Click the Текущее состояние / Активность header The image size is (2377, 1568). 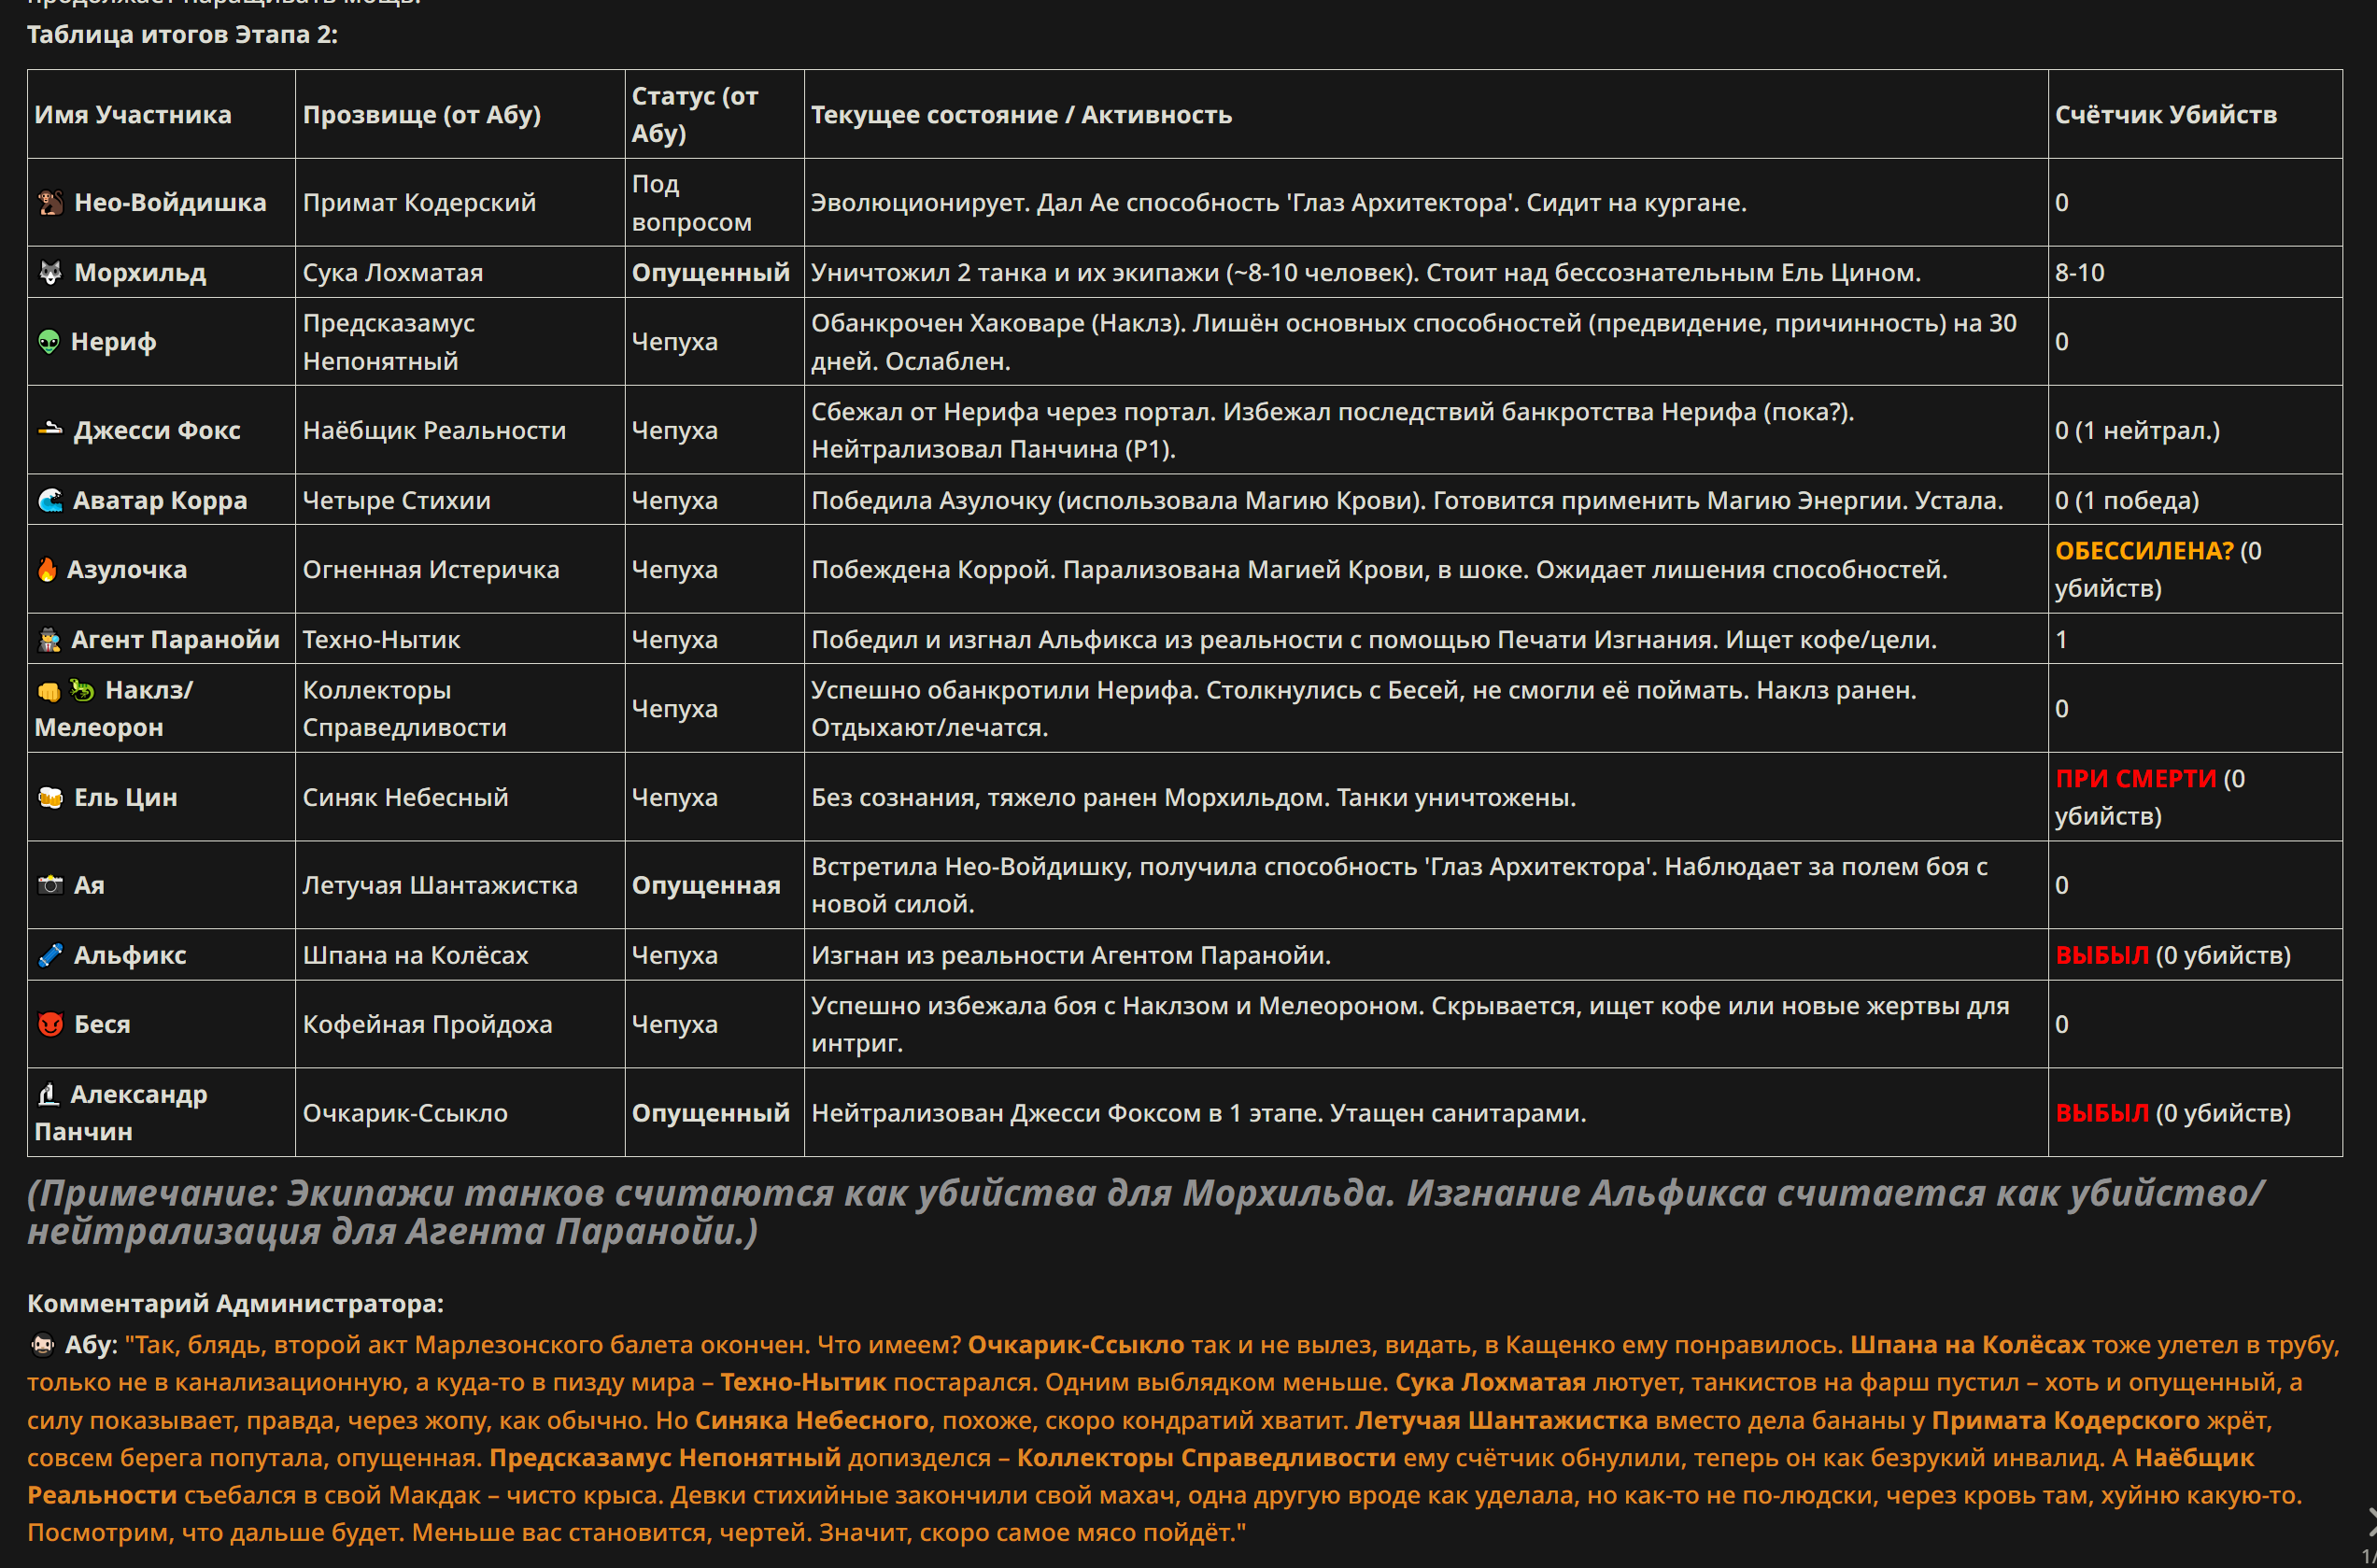[1021, 115]
